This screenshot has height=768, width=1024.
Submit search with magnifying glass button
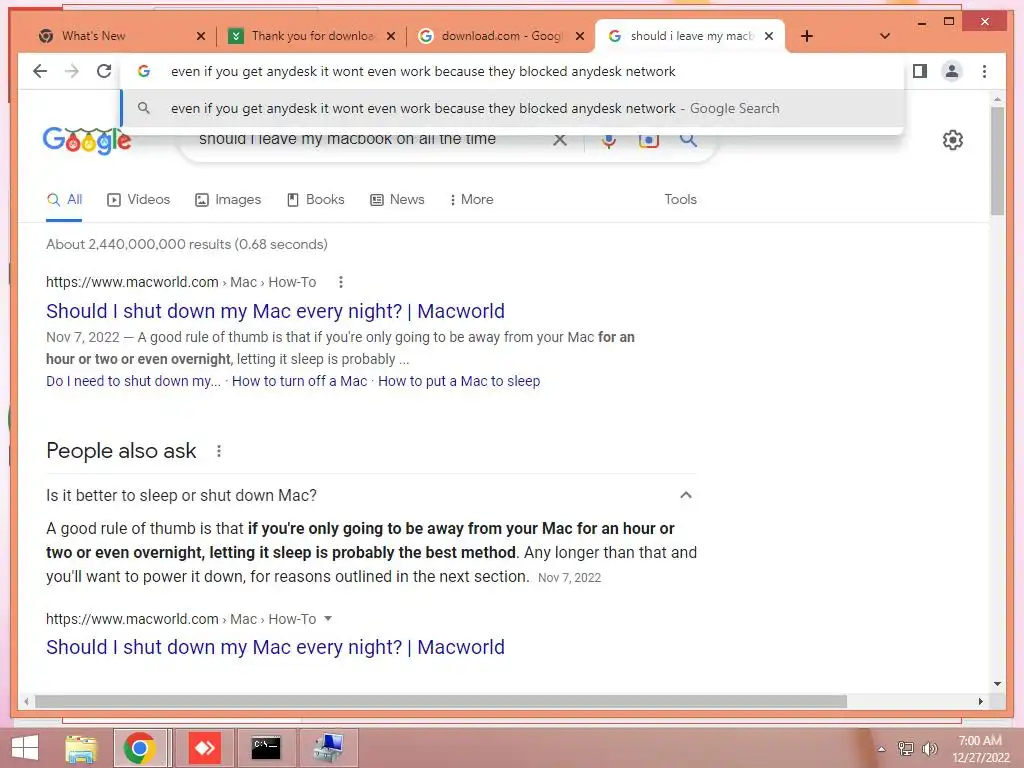tap(688, 140)
